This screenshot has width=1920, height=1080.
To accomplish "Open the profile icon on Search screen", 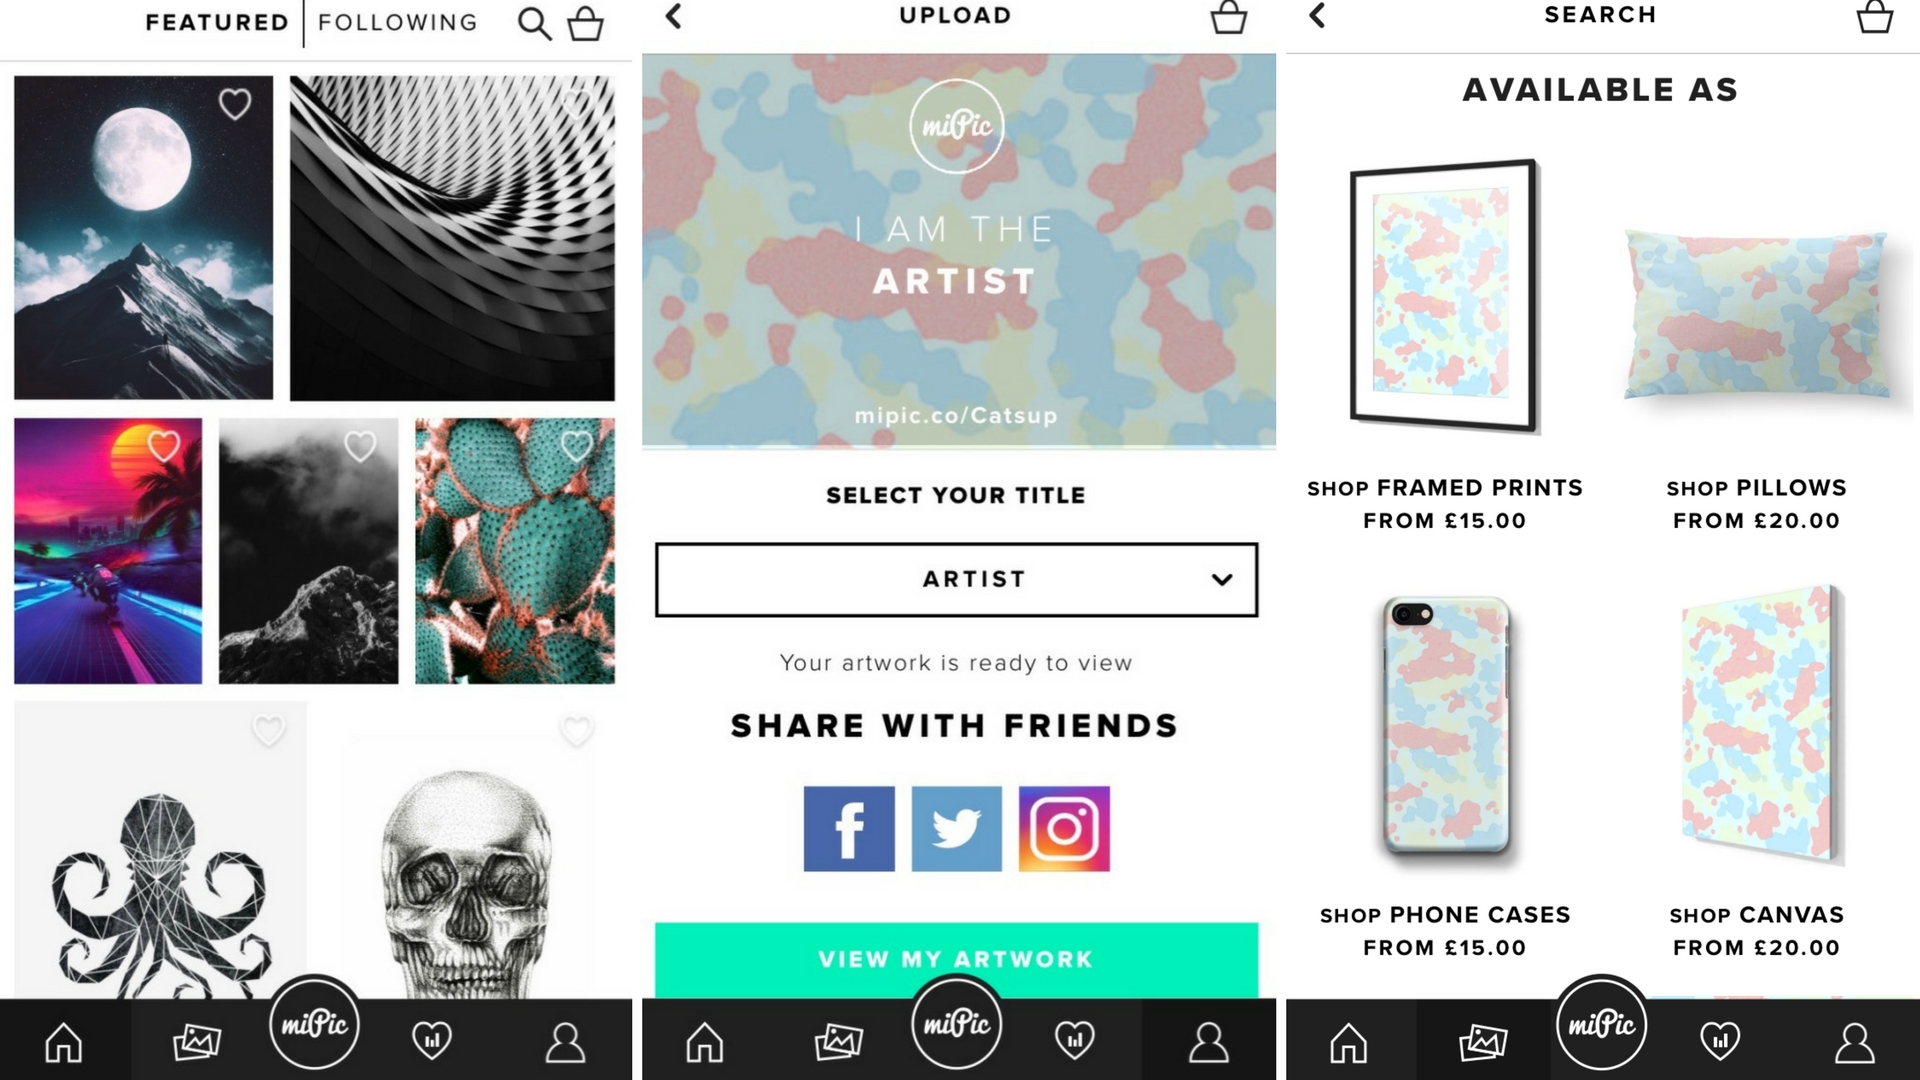I will click(1854, 1042).
